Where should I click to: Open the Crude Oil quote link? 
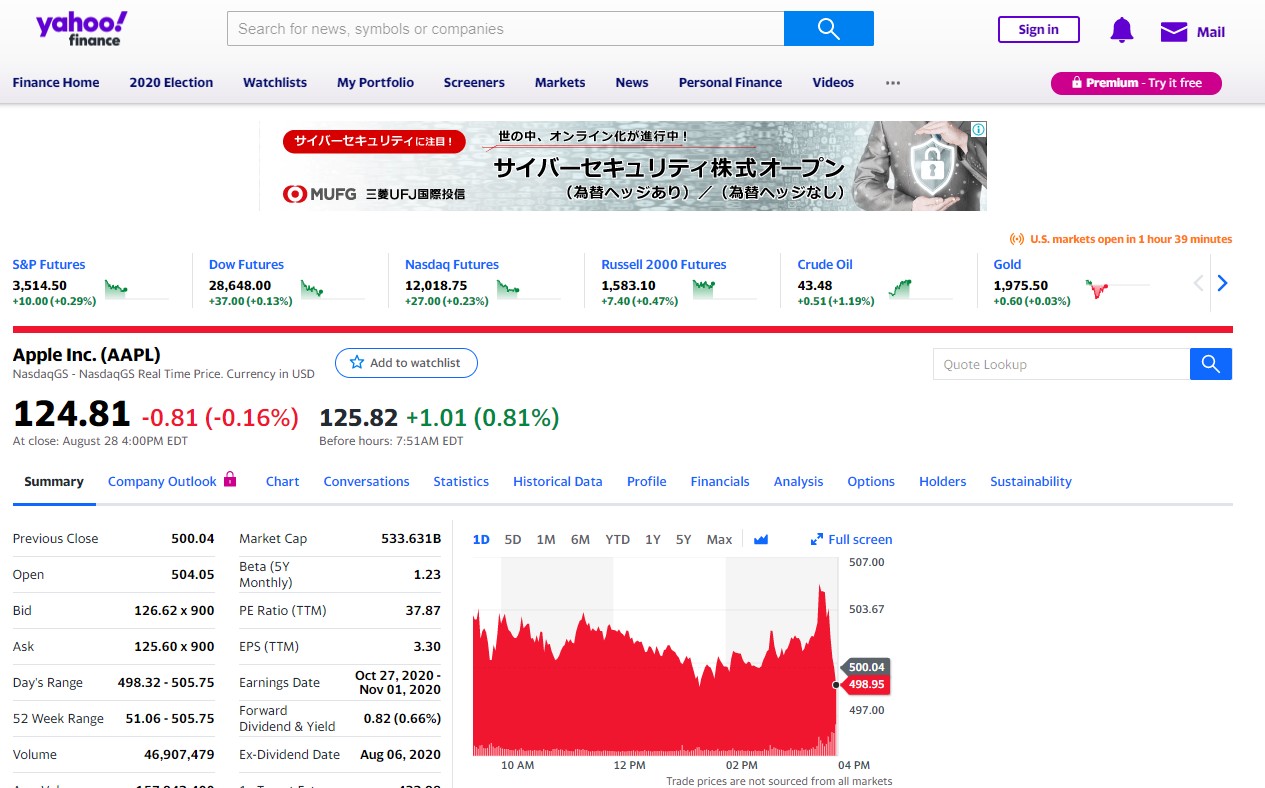[825, 264]
